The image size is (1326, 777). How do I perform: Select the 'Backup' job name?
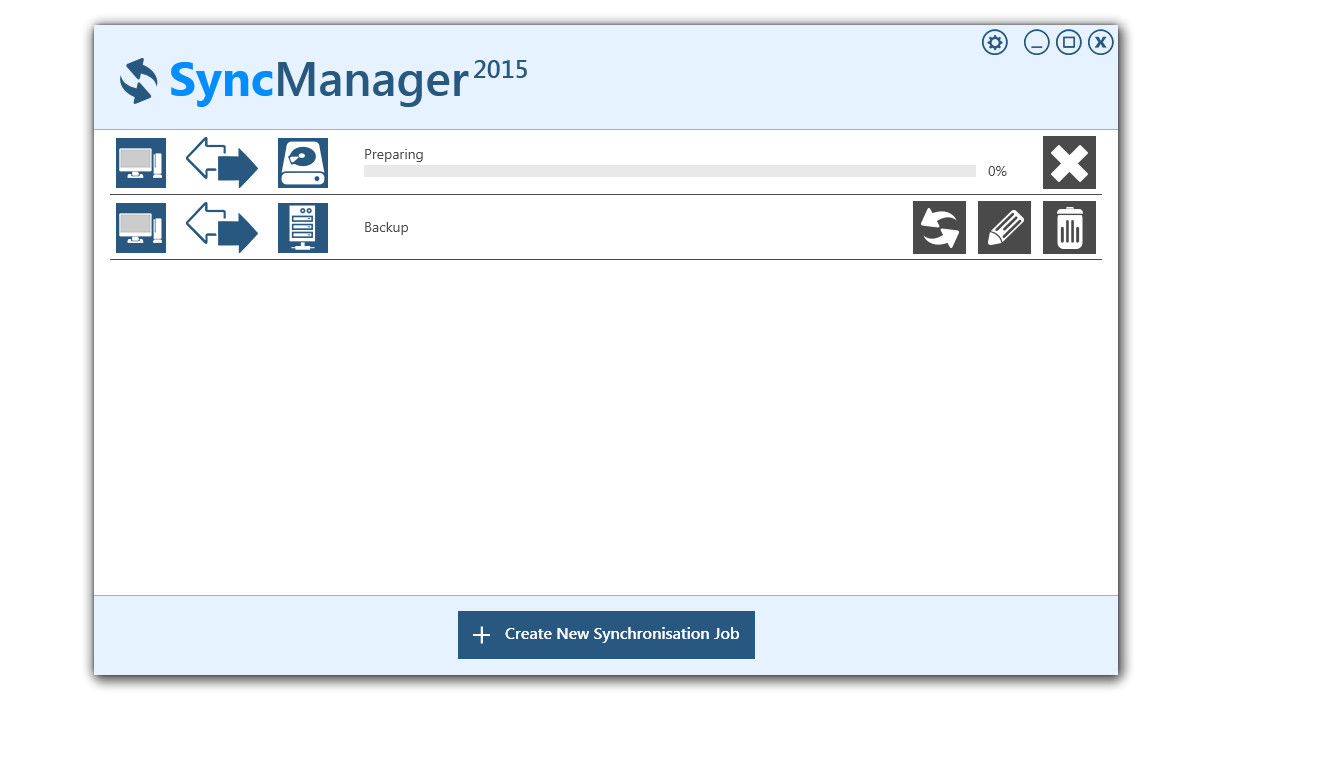pos(386,227)
